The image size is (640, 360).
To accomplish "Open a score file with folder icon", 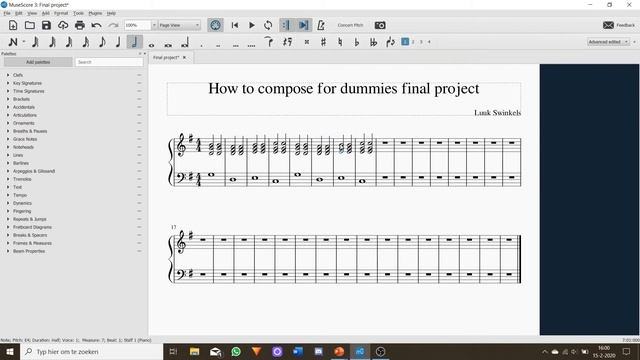I will pyautogui.click(x=29, y=25).
